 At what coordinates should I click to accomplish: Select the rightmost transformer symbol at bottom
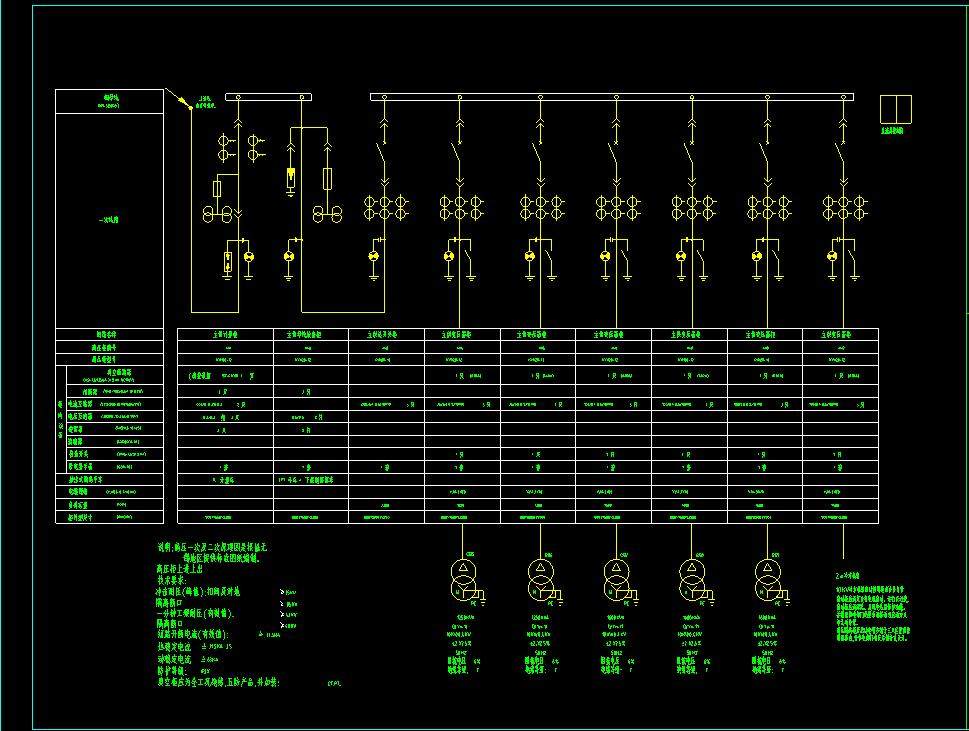click(768, 575)
